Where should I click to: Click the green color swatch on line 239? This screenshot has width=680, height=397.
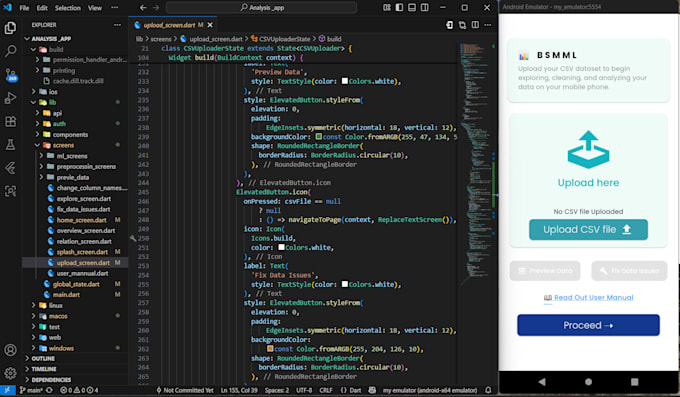[x=319, y=137]
